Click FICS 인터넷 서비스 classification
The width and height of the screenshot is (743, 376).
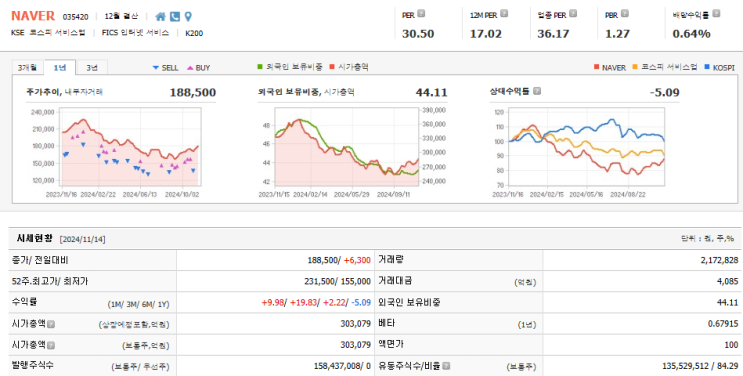point(135,33)
